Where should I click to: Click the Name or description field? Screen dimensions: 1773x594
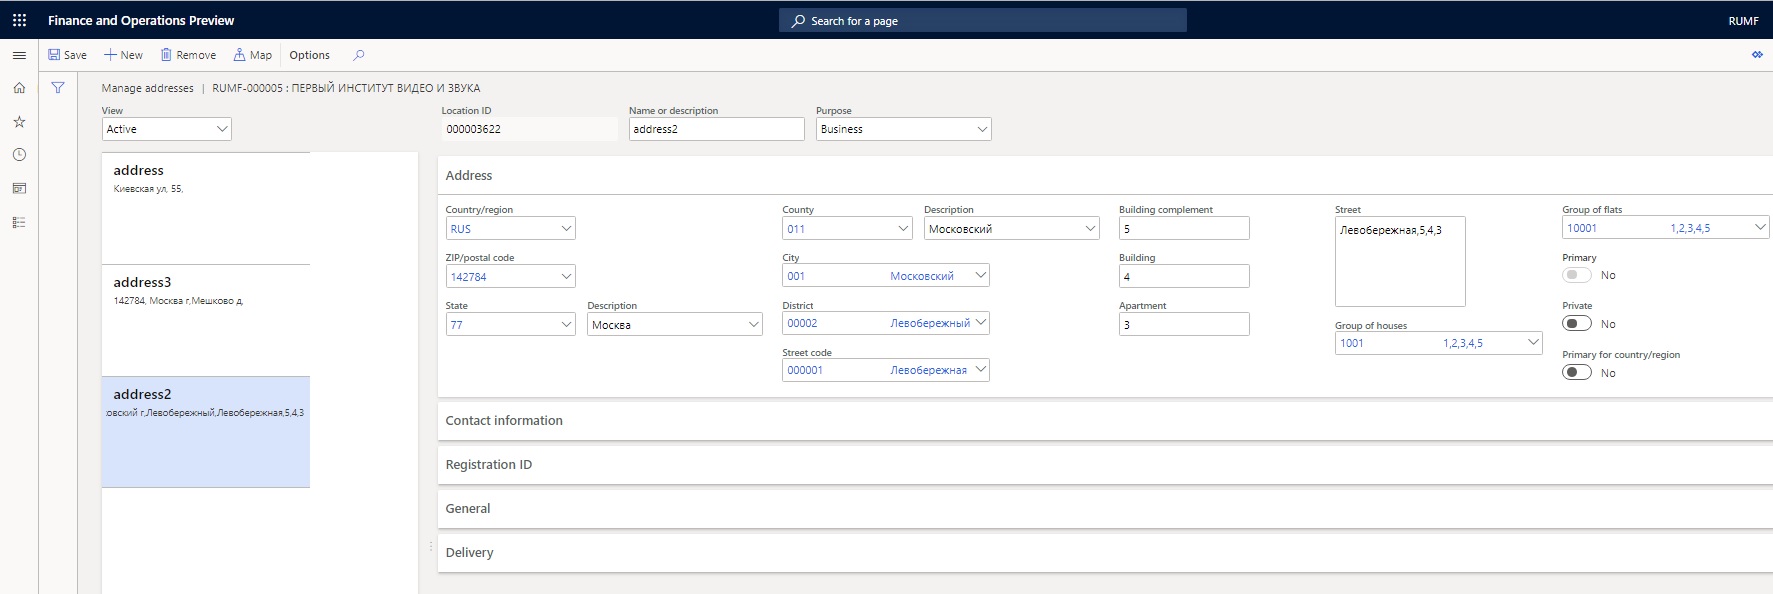tap(717, 129)
